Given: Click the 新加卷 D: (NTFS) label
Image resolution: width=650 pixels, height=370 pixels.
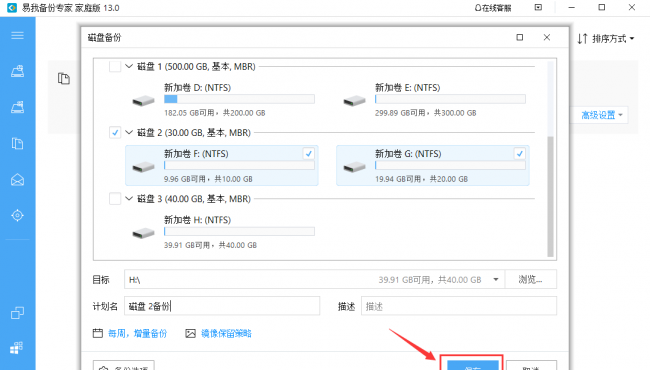Looking at the screenshot, I should 197,87.
